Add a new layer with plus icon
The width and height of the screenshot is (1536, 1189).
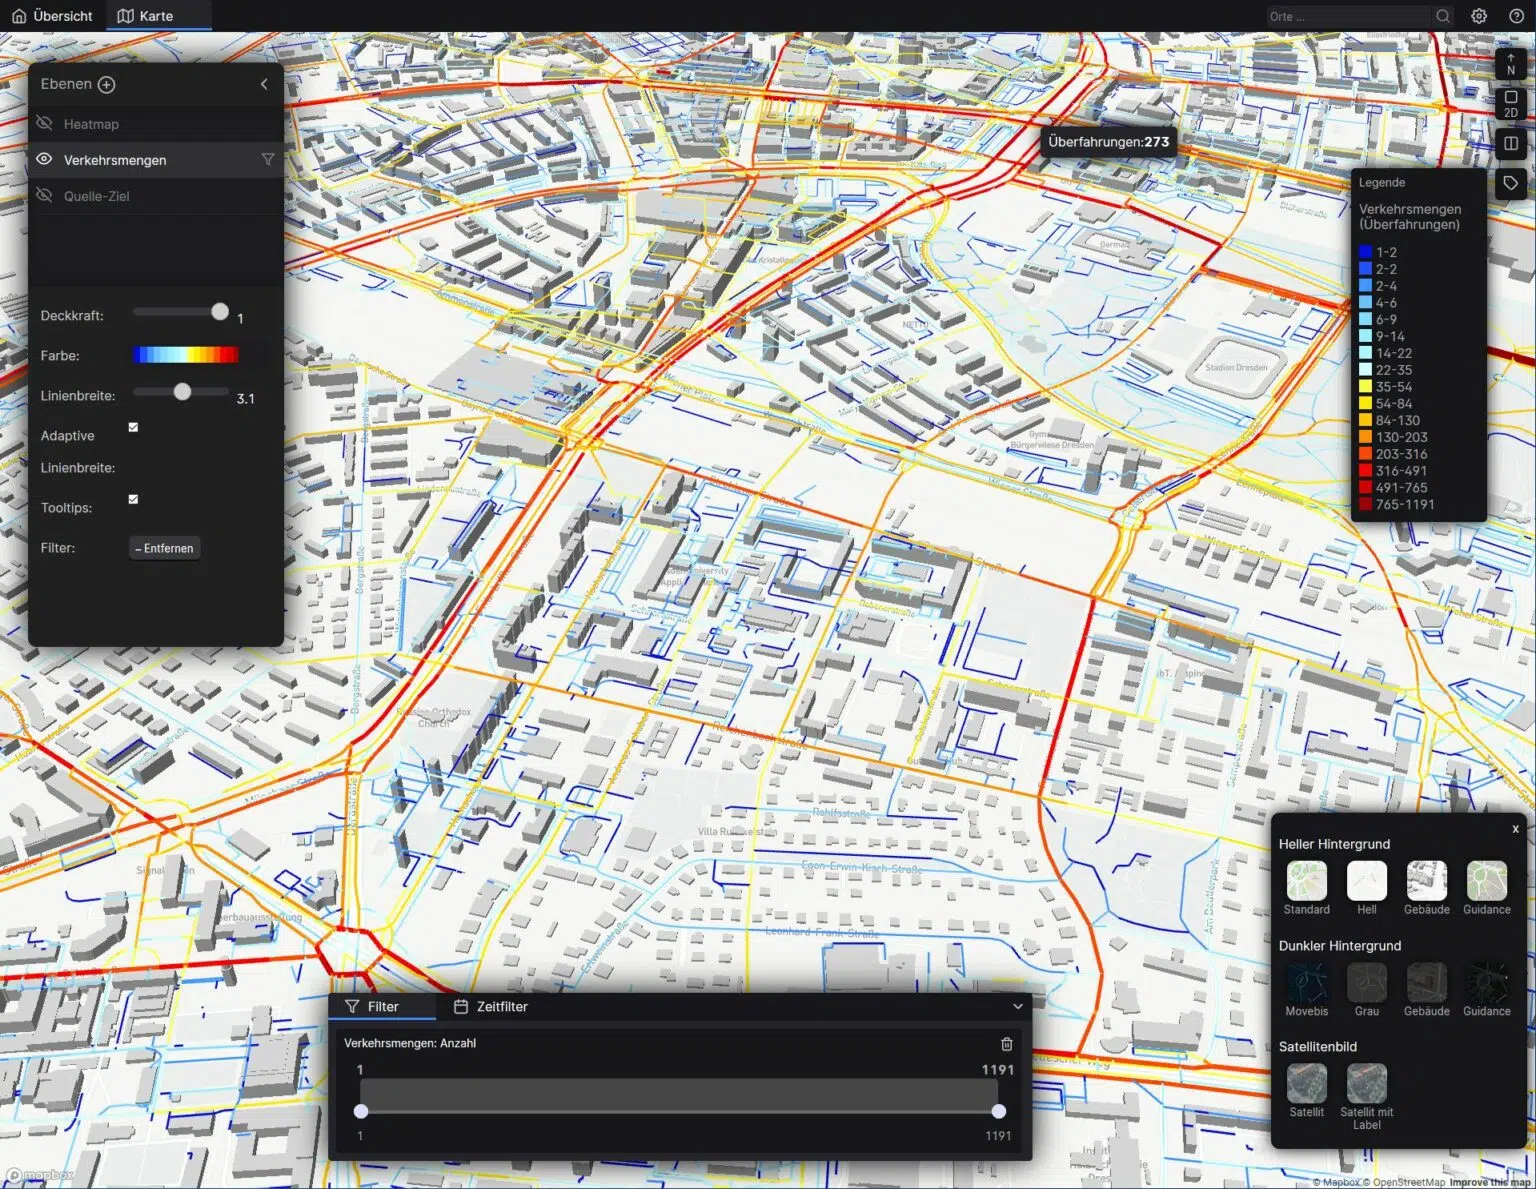(x=107, y=85)
